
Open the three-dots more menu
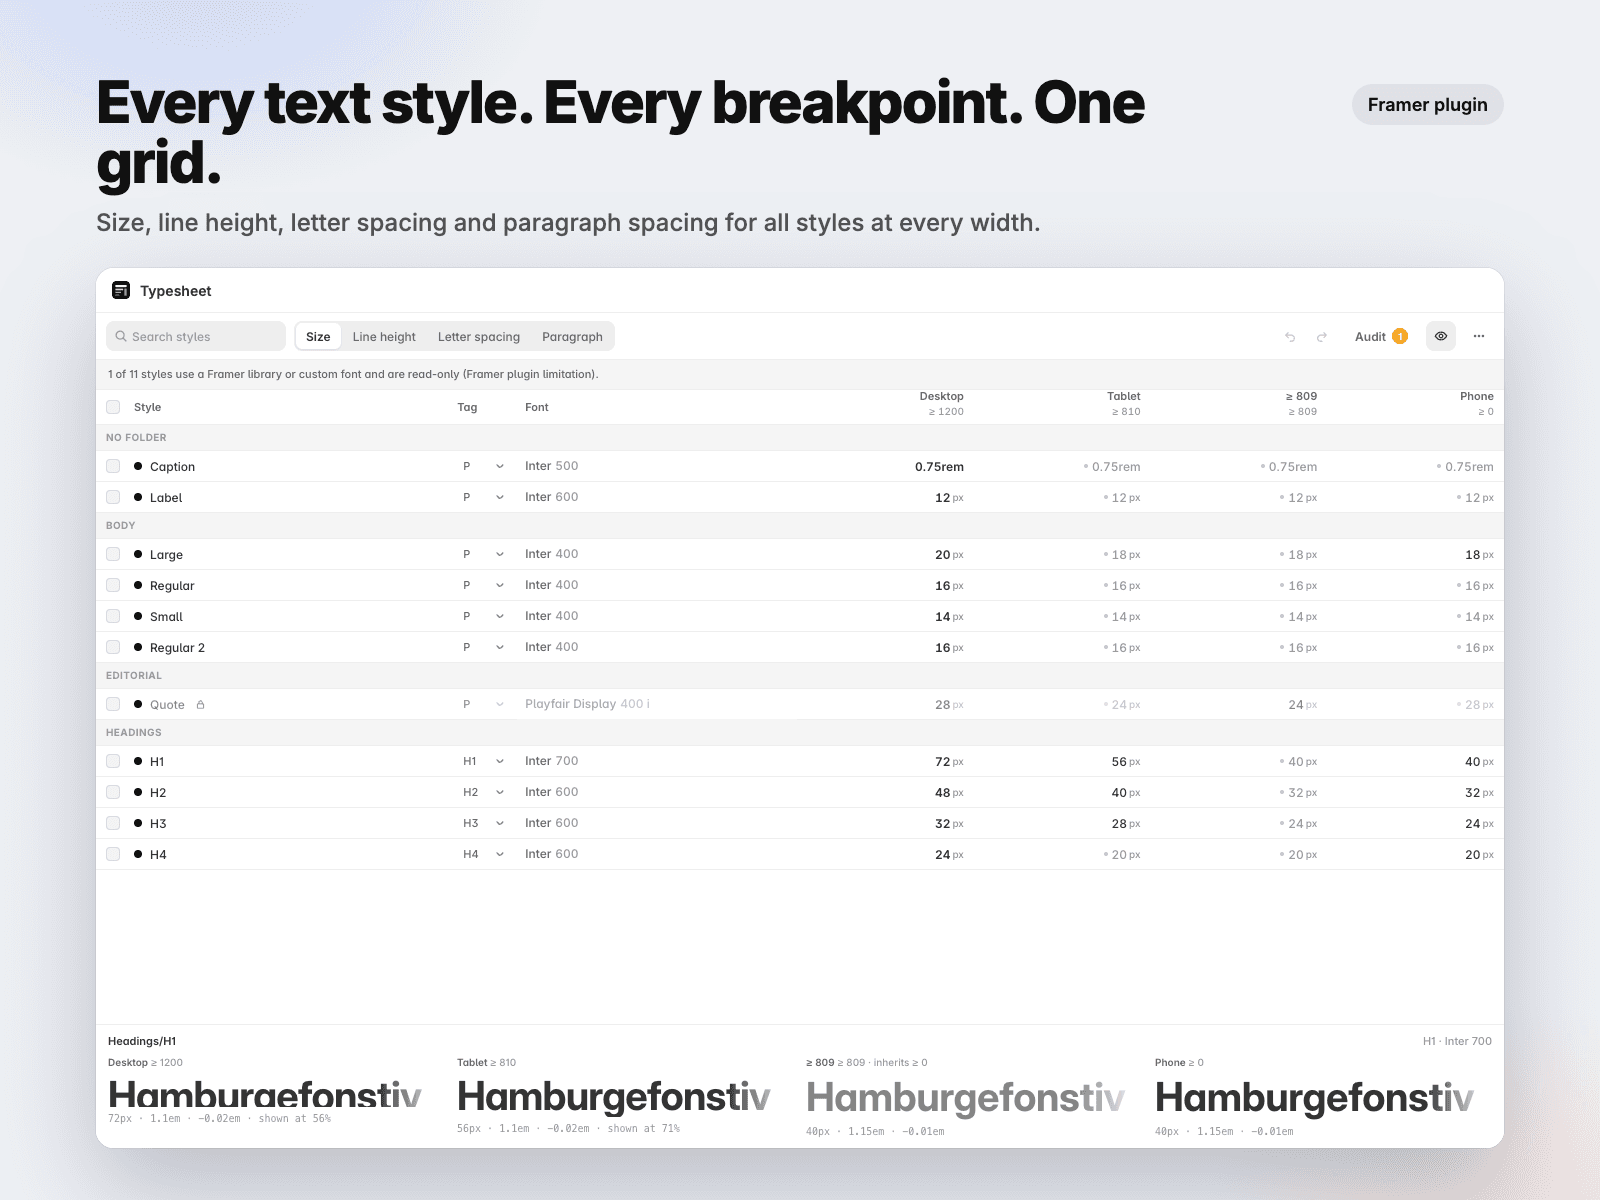(1479, 336)
